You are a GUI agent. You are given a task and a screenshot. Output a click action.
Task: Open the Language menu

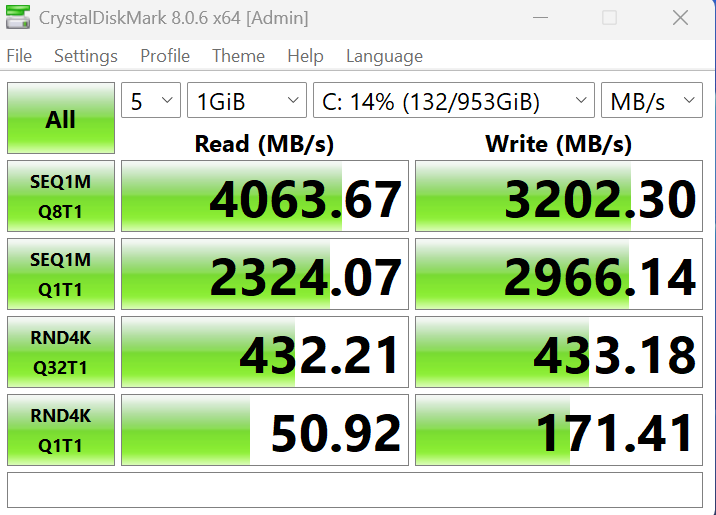coord(384,56)
